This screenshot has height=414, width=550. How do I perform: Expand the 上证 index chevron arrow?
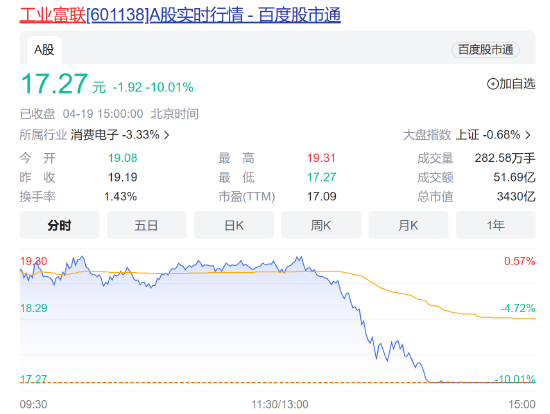(528, 135)
